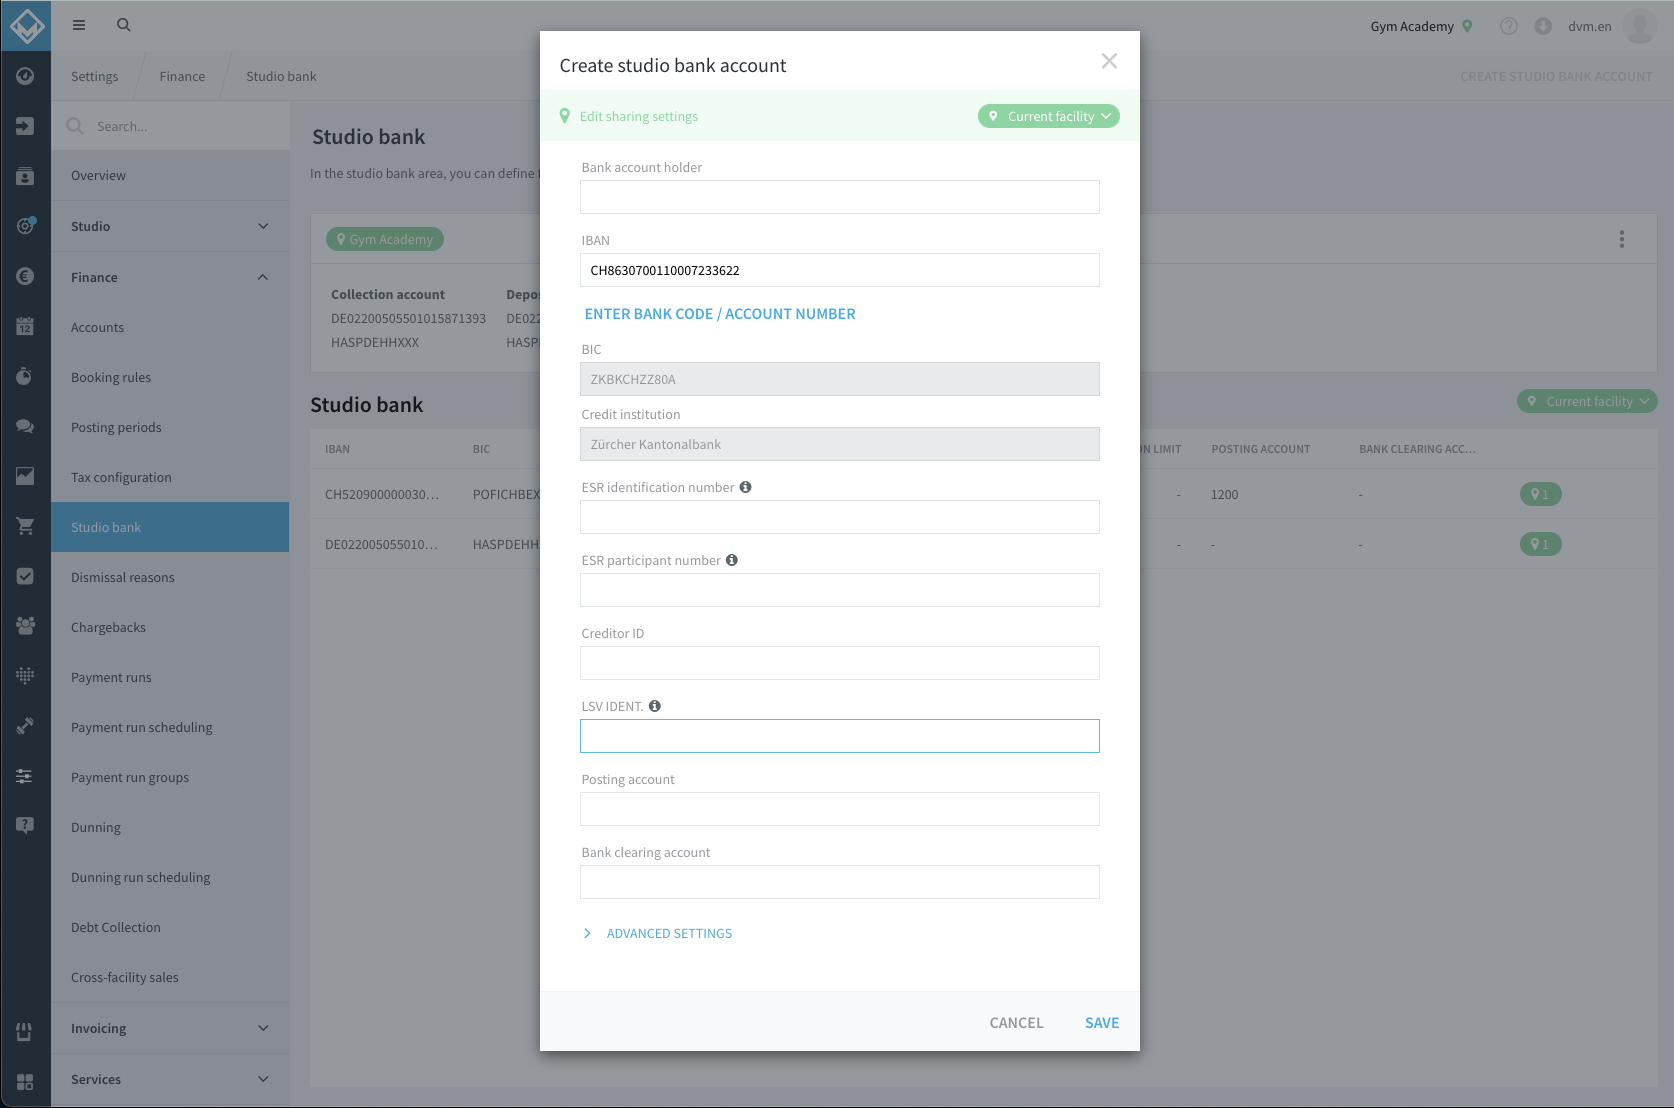Screen dimensions: 1674x1108
Task: Open the chat bubbles sidebar icon
Action: (25, 426)
